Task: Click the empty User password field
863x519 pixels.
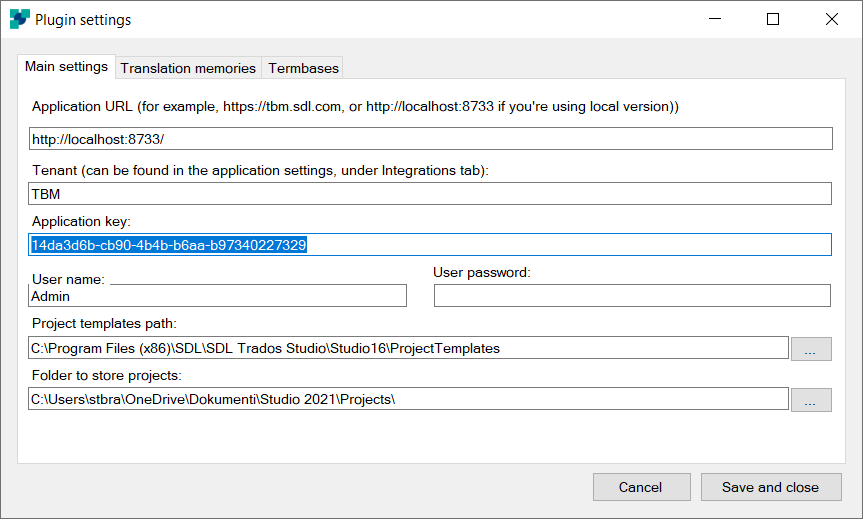Action: 632,296
